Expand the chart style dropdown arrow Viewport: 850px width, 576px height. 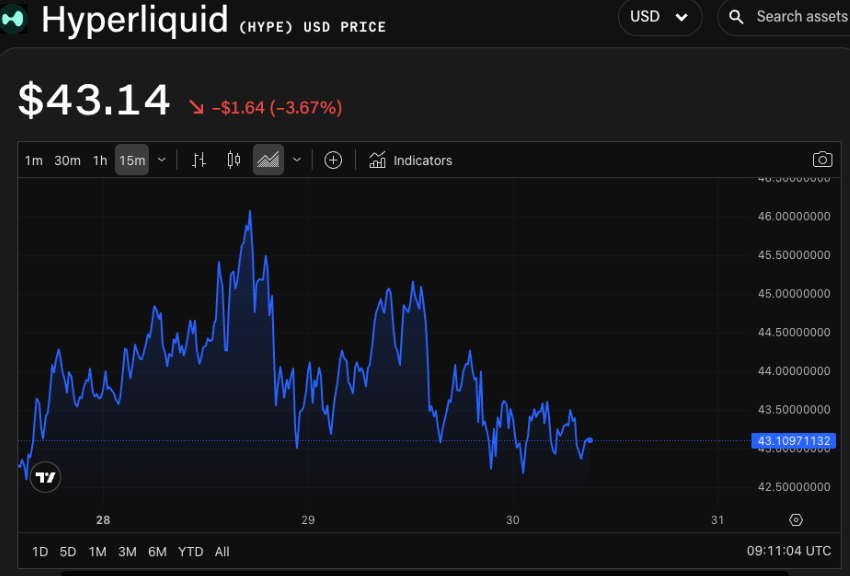297,160
